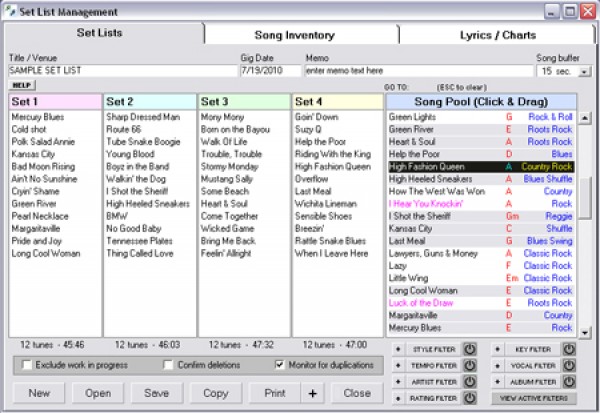Expand the Key Filter options arrow

497,349
